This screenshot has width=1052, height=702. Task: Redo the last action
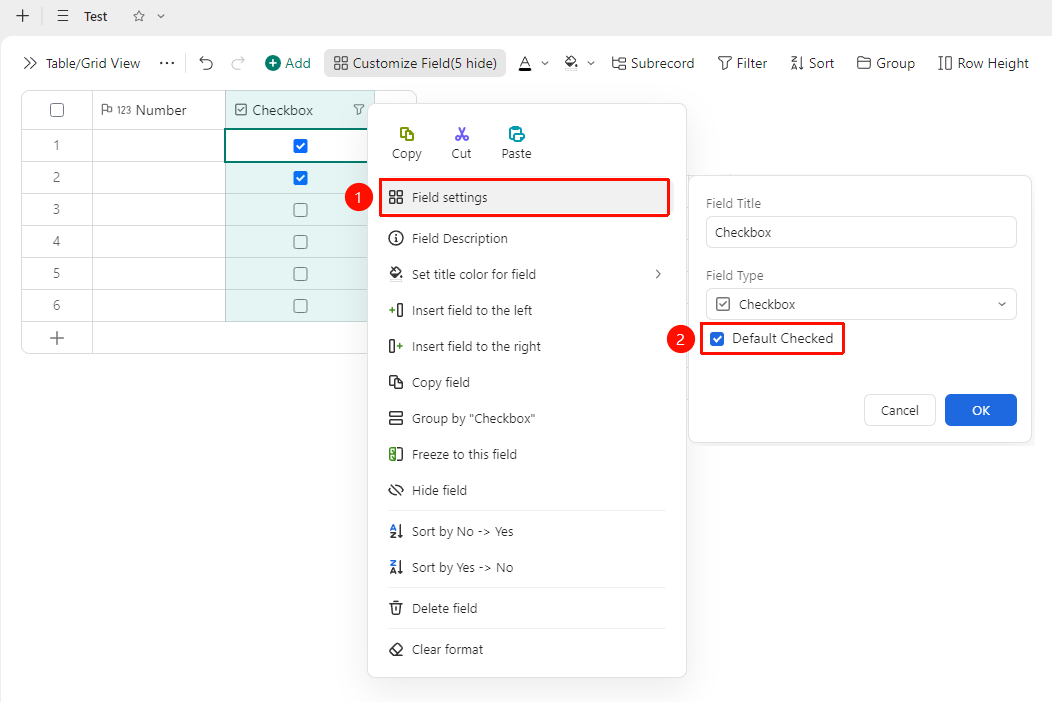click(x=238, y=63)
